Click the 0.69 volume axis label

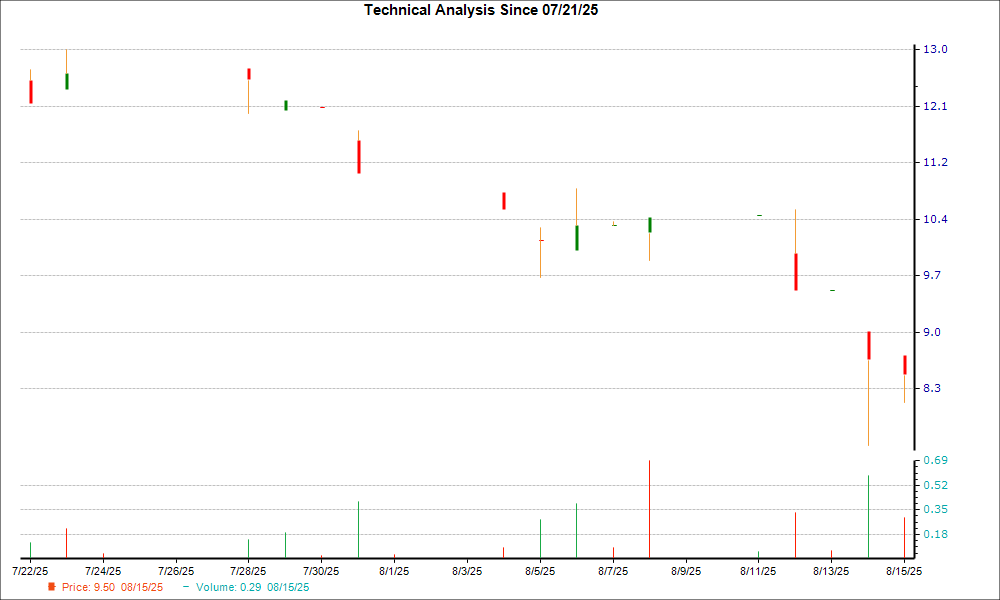pos(935,460)
